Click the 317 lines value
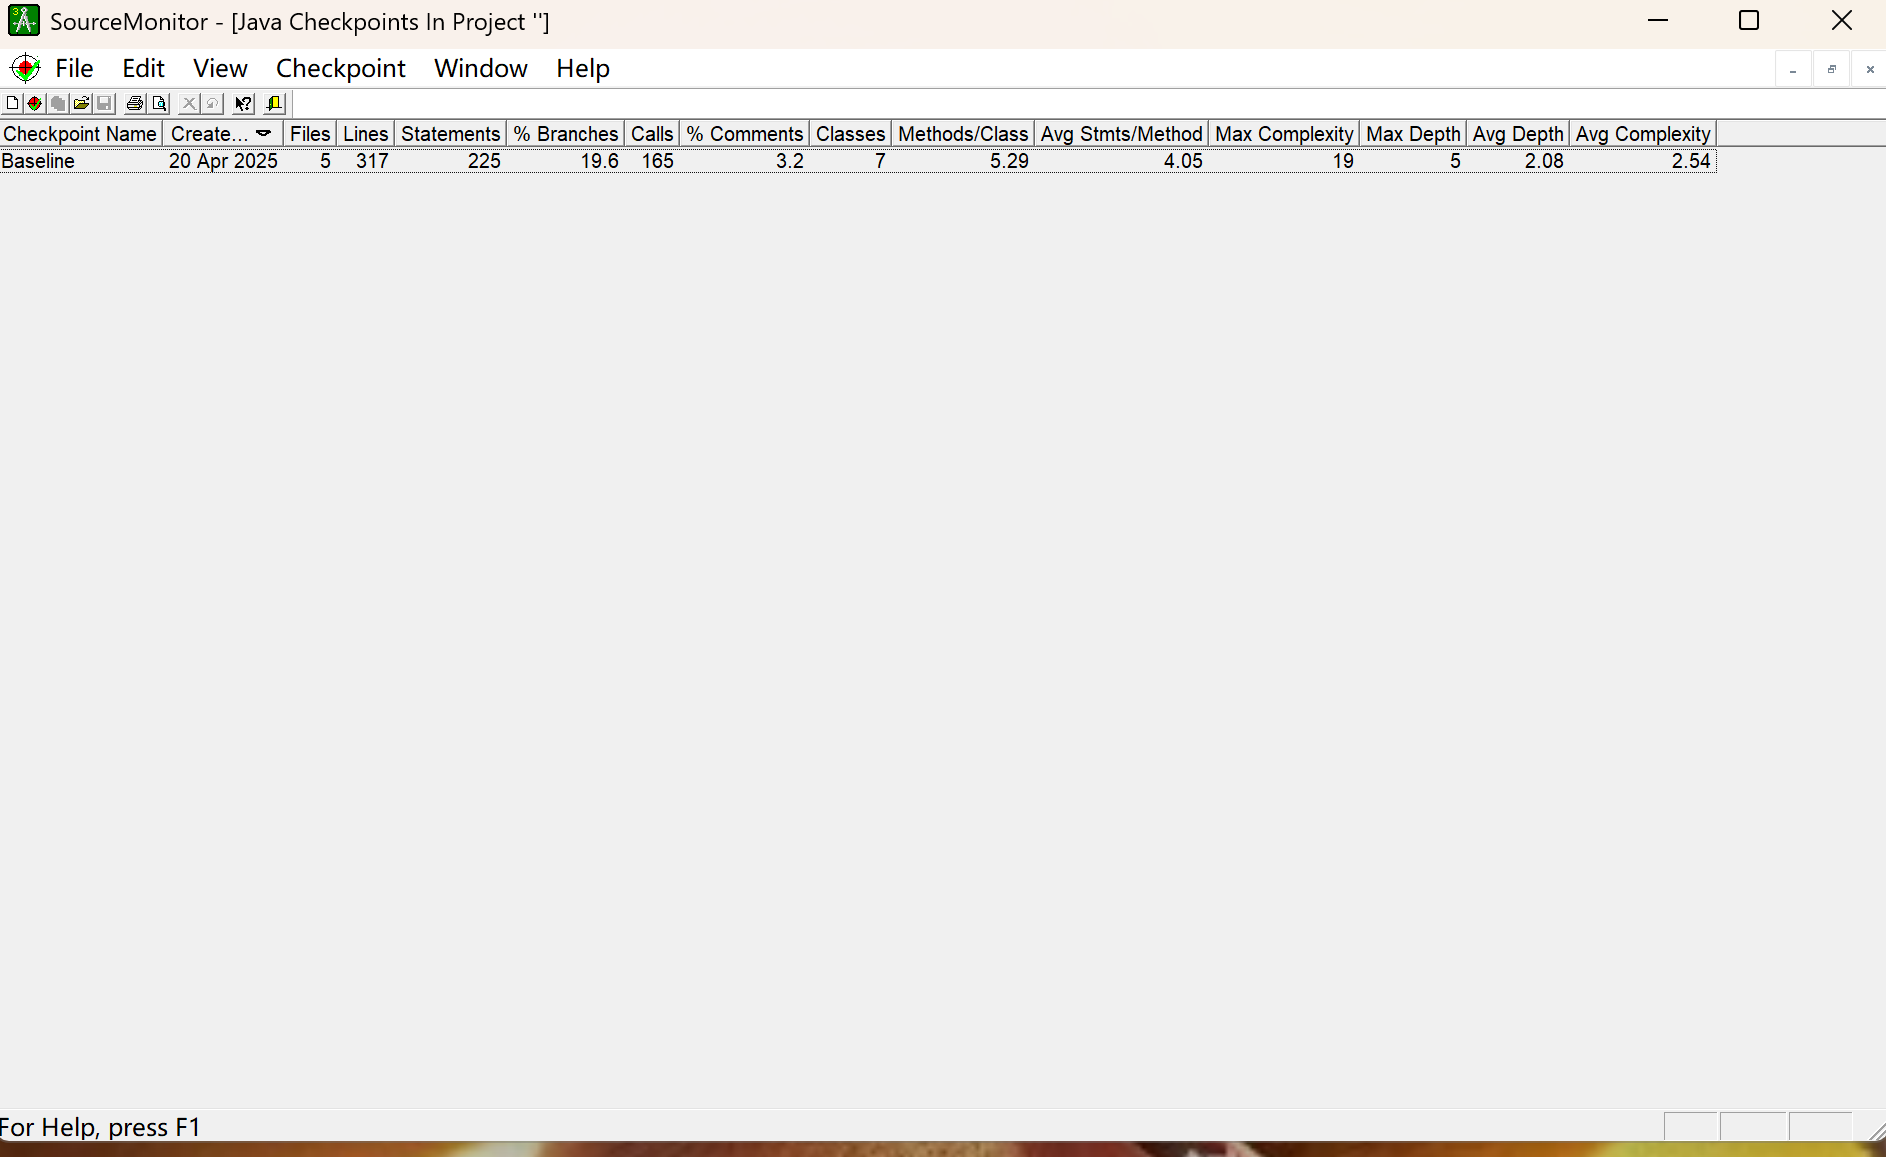 click(x=372, y=161)
